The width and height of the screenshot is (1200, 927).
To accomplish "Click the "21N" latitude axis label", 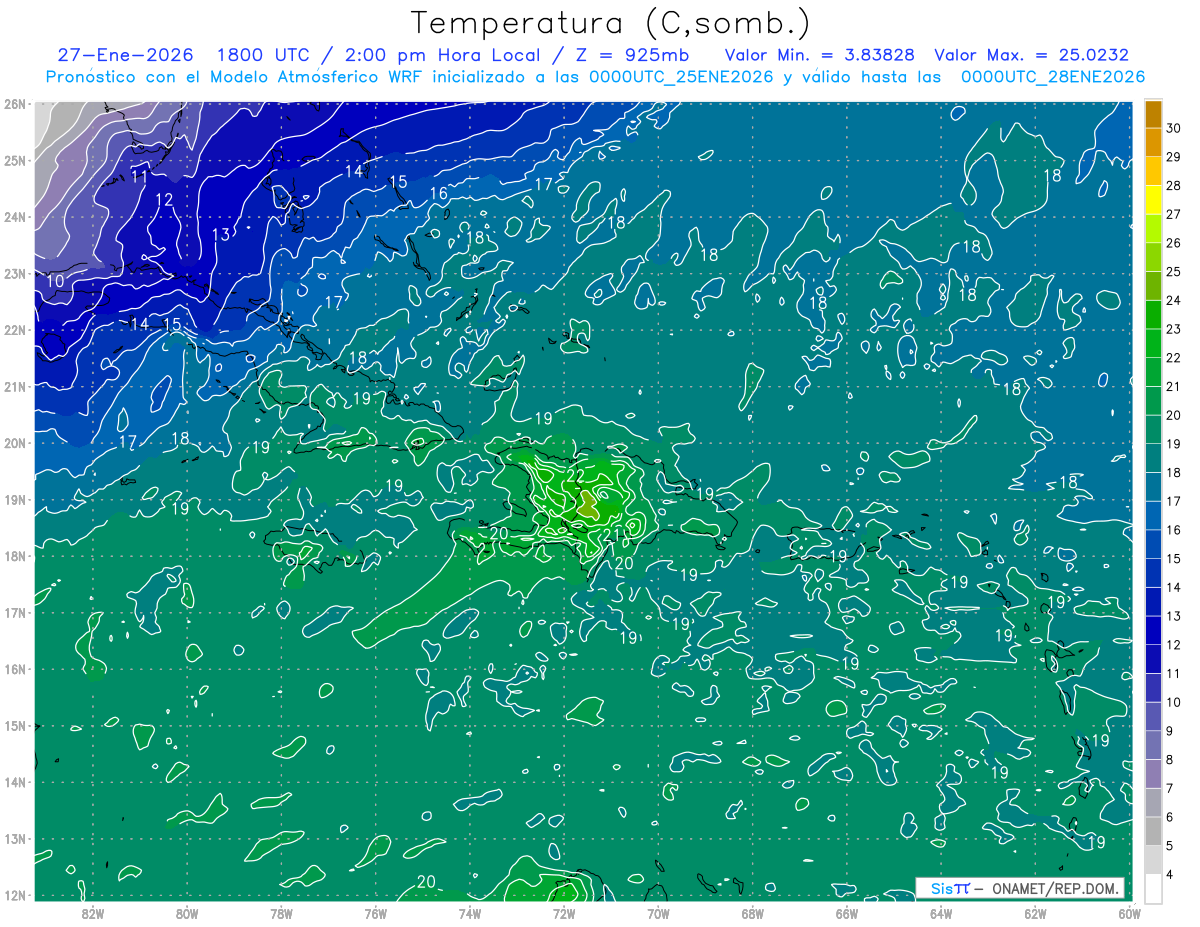I will click(15, 386).
